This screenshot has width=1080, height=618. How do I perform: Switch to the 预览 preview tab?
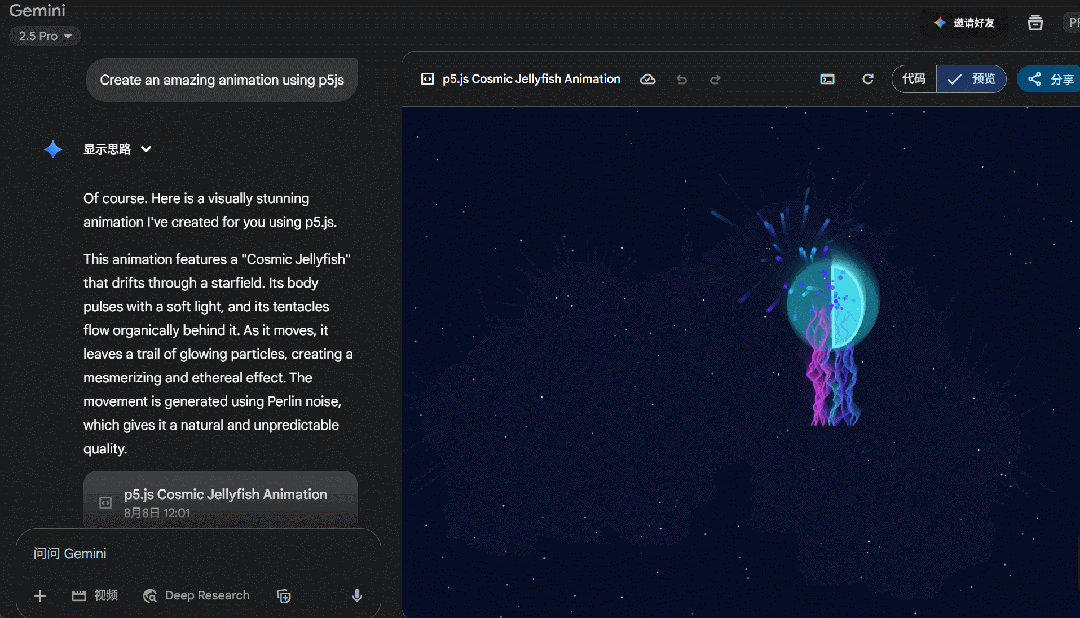point(971,79)
